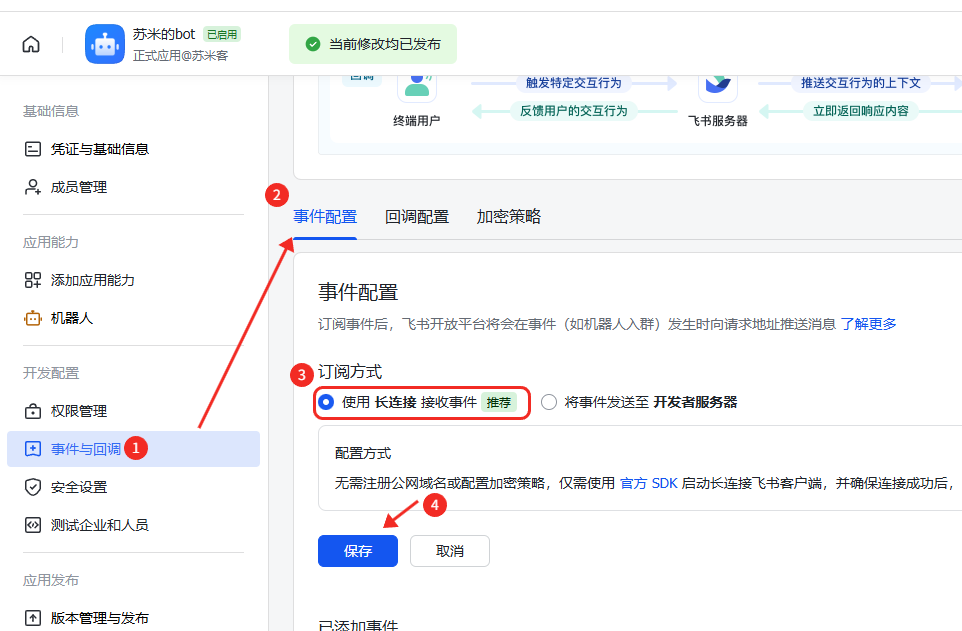This screenshot has height=631, width=962.
Task: Click the 版本管理与发布 upload icon
Action: tap(33, 618)
